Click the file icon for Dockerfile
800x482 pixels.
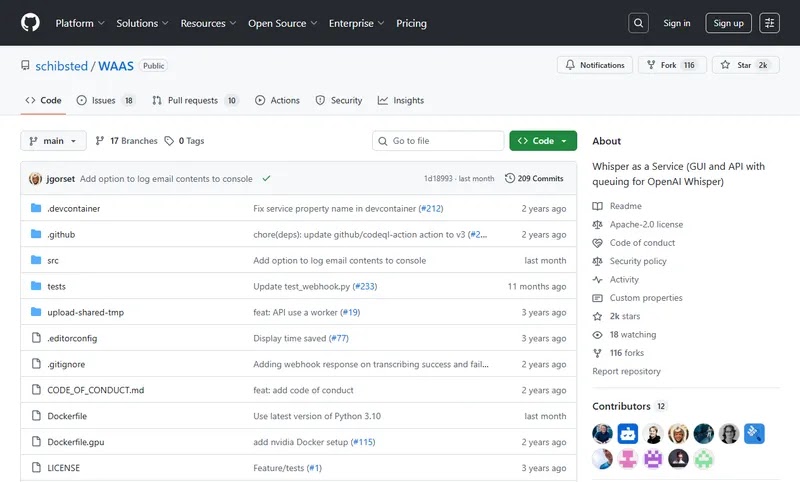point(36,416)
